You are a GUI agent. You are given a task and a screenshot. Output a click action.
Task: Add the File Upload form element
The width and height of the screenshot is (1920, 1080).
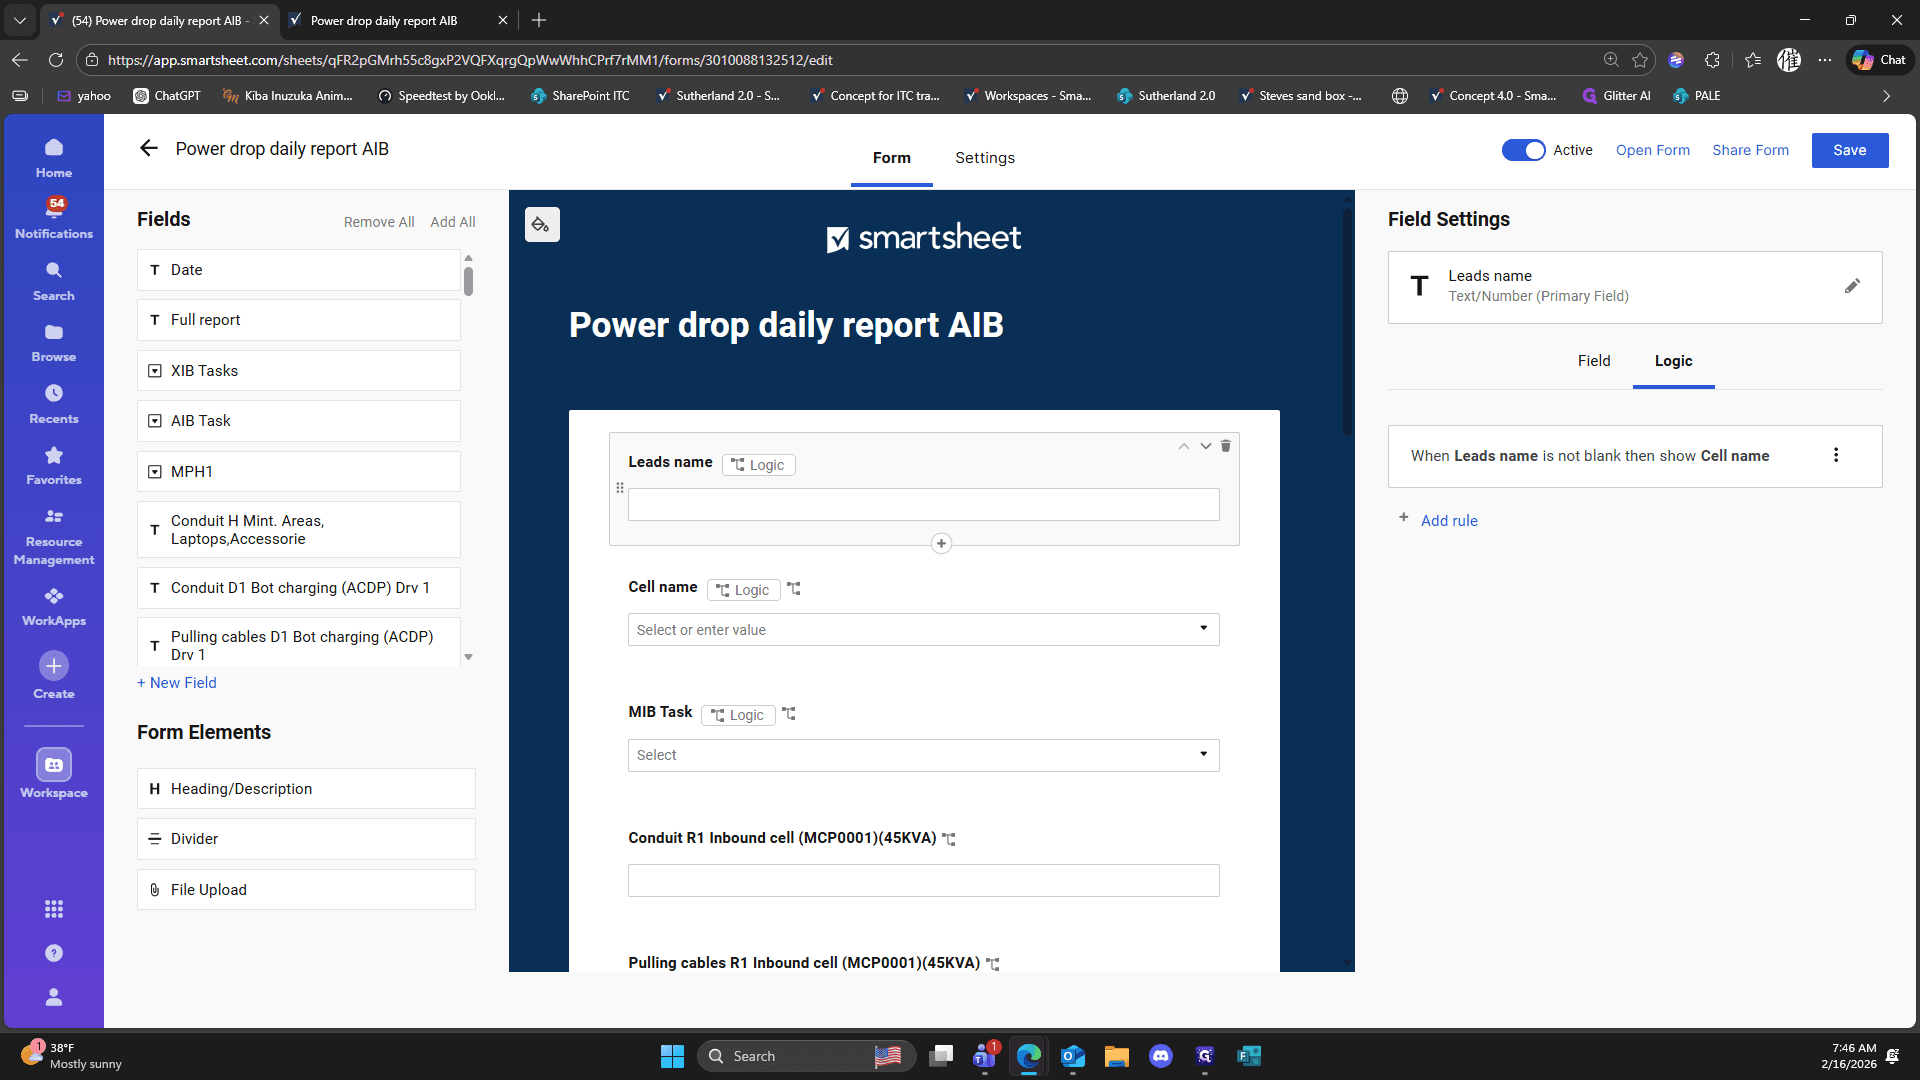tap(306, 890)
